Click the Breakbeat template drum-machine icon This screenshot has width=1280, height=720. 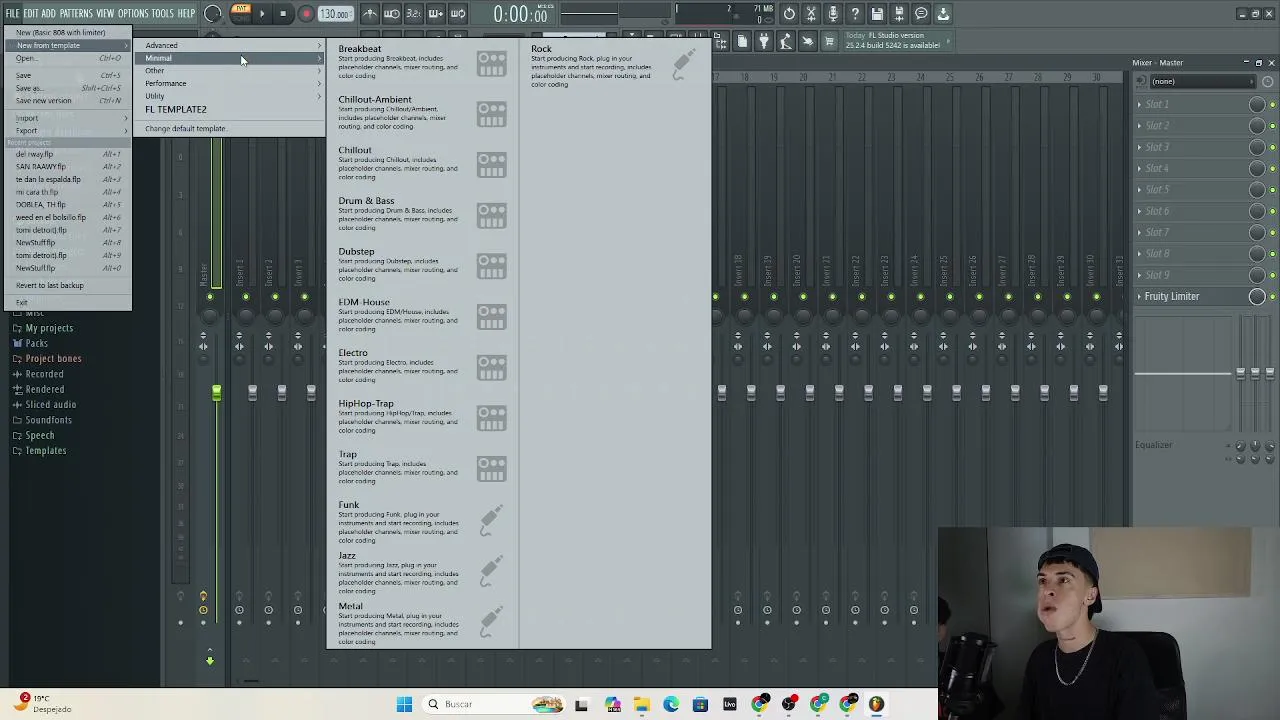(x=491, y=63)
